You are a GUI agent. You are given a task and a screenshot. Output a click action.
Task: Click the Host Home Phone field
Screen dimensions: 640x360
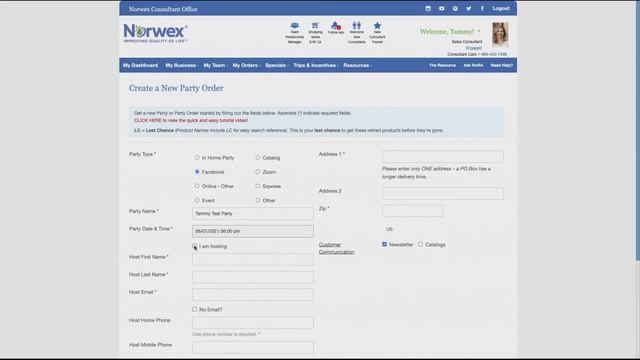tap(253, 322)
